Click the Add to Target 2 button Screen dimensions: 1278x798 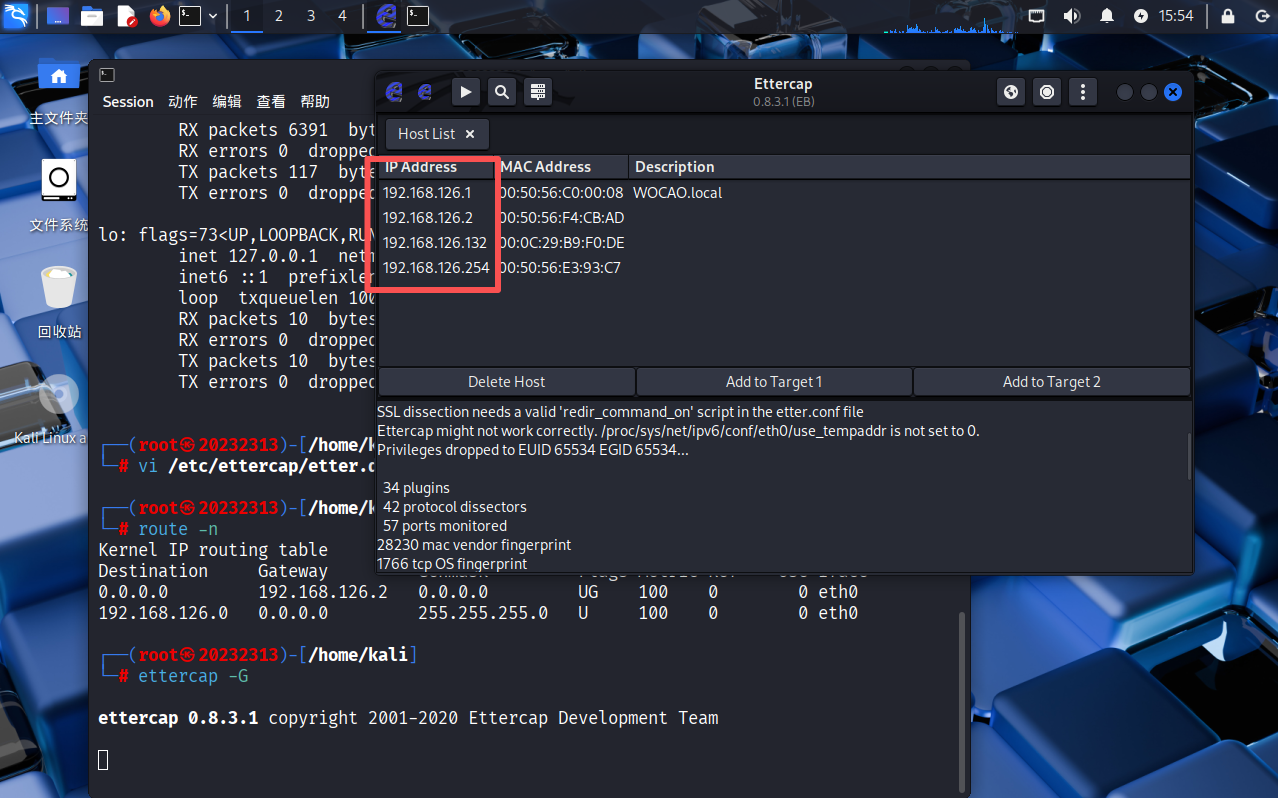click(1052, 382)
